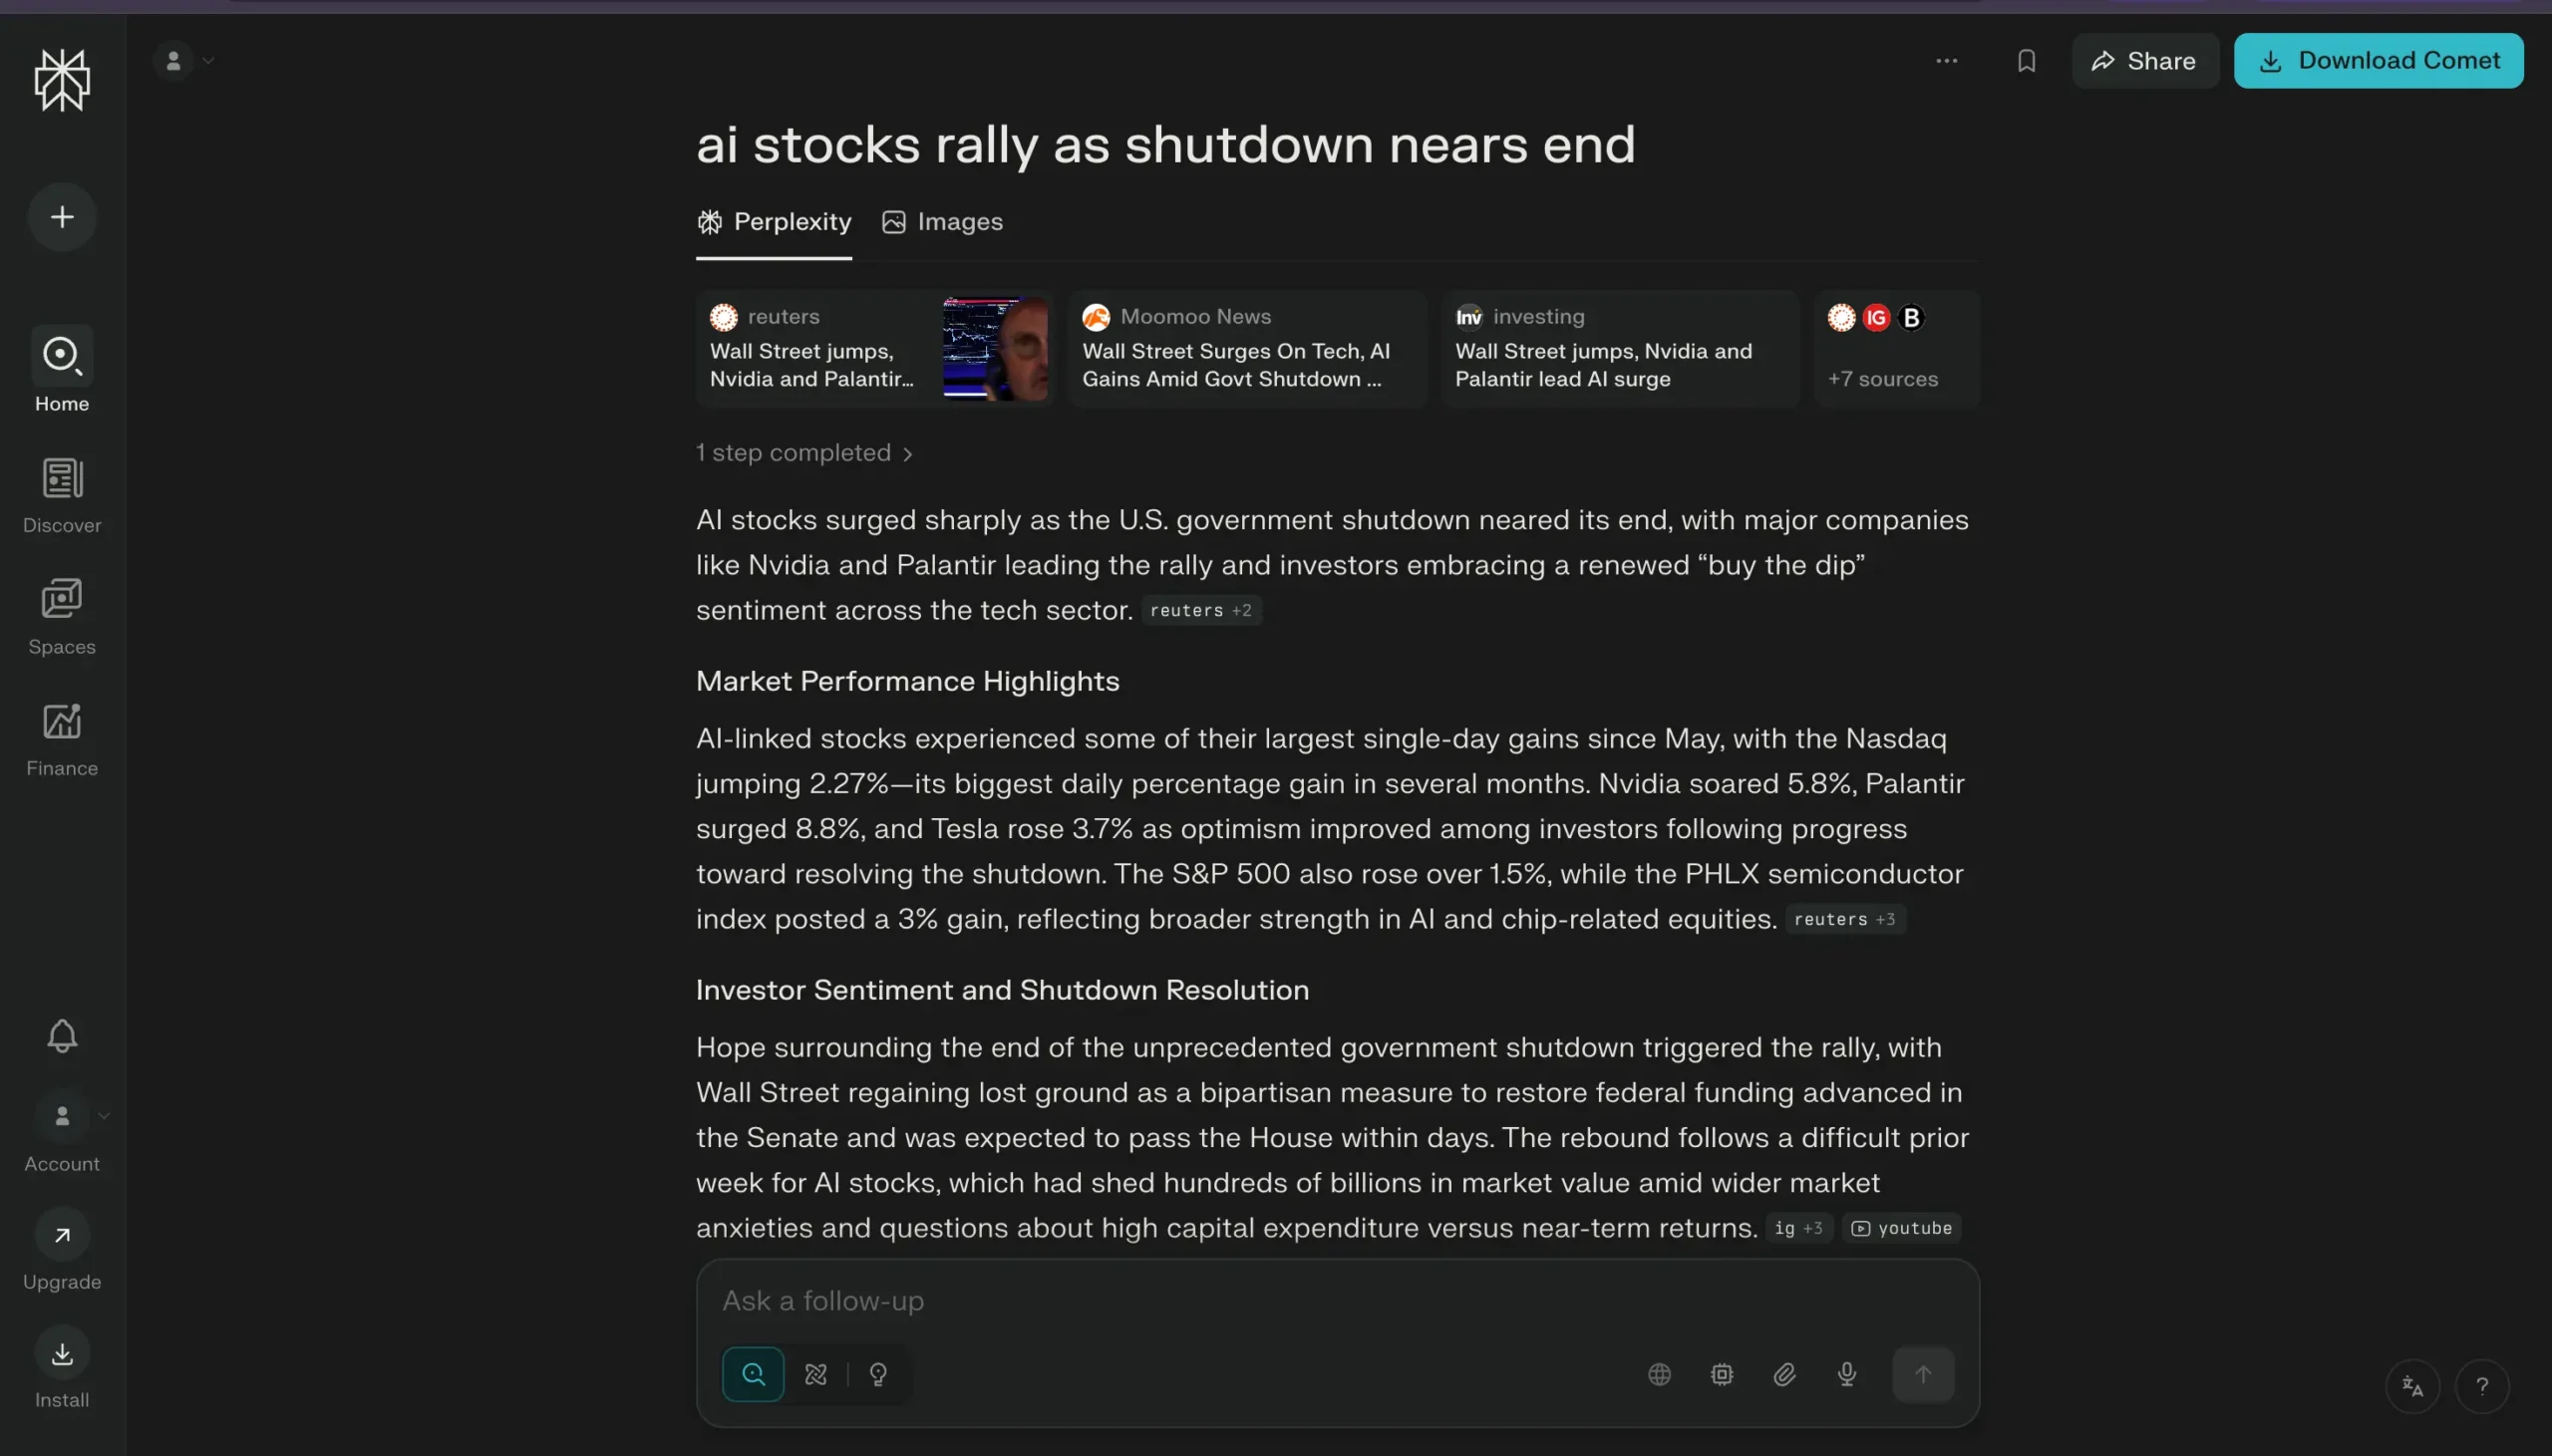
Task: Open notifications bell
Action: coord(62,1035)
